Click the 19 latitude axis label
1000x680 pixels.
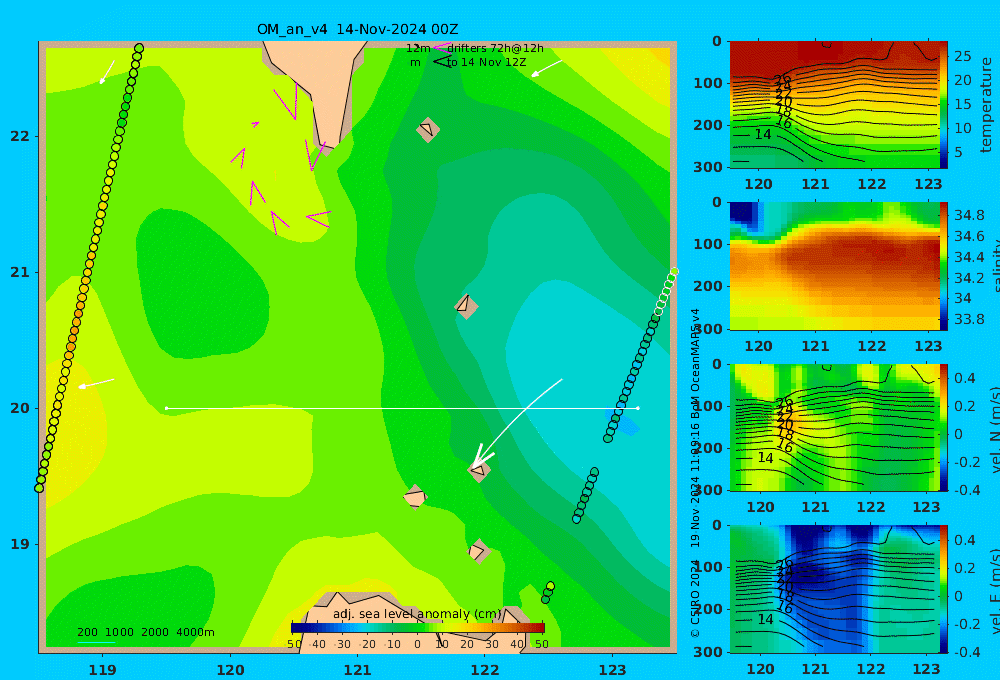(20, 544)
